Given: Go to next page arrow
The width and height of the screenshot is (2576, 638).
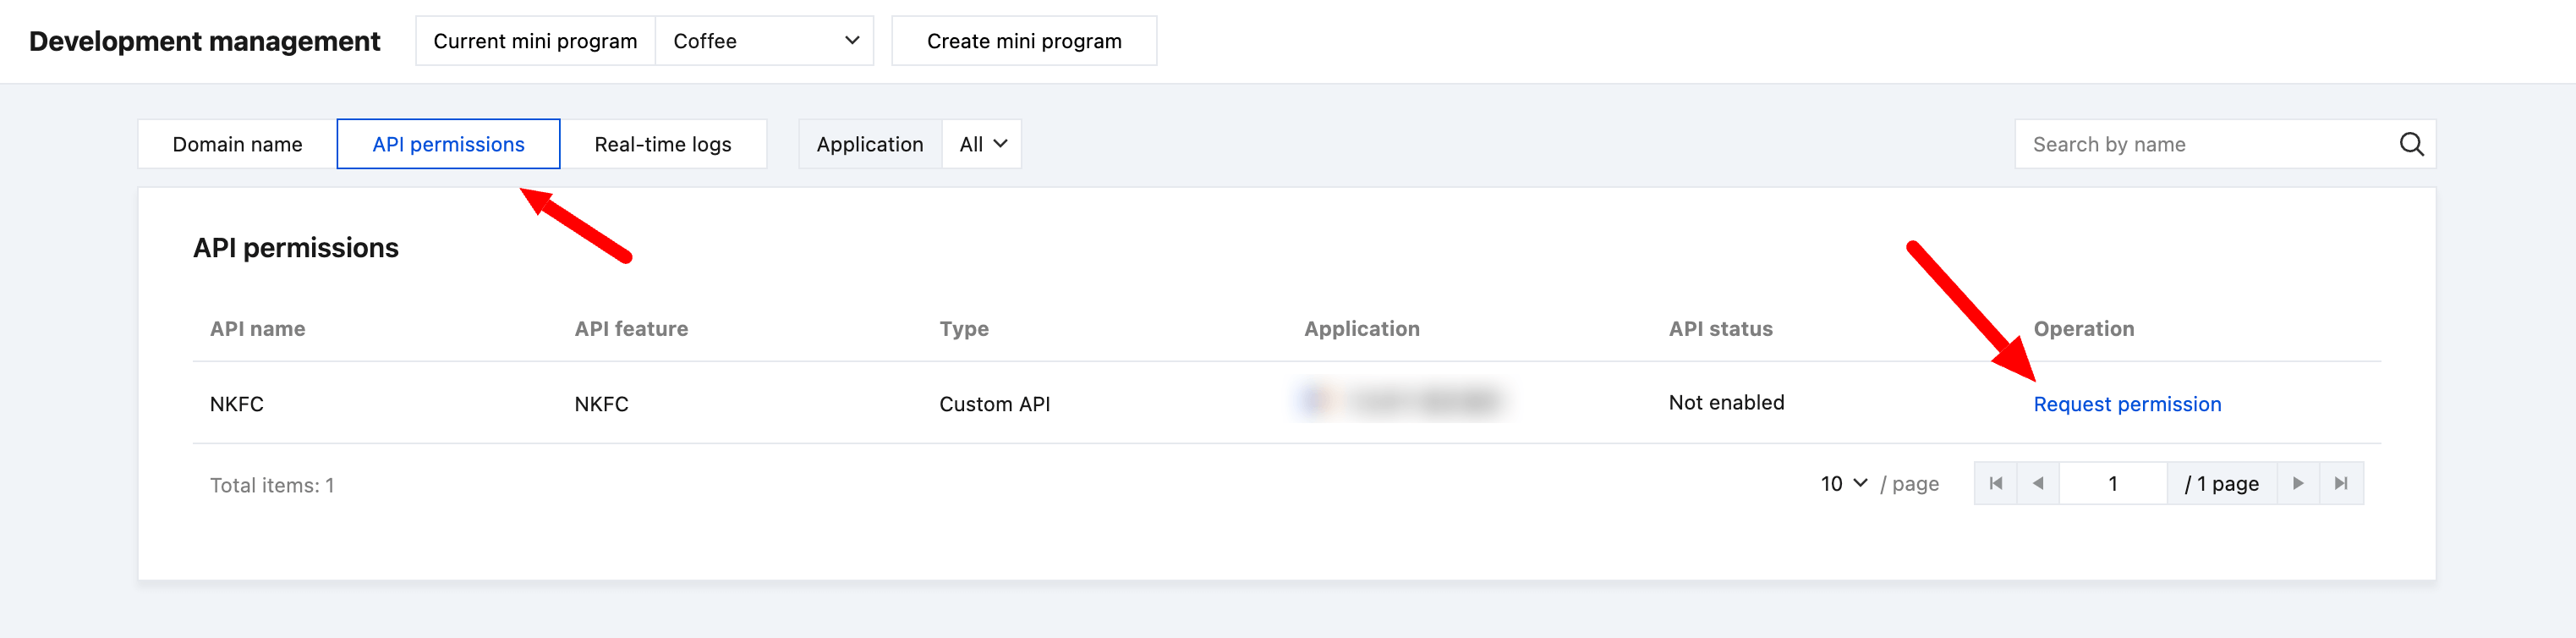Looking at the screenshot, I should coord(2298,484).
